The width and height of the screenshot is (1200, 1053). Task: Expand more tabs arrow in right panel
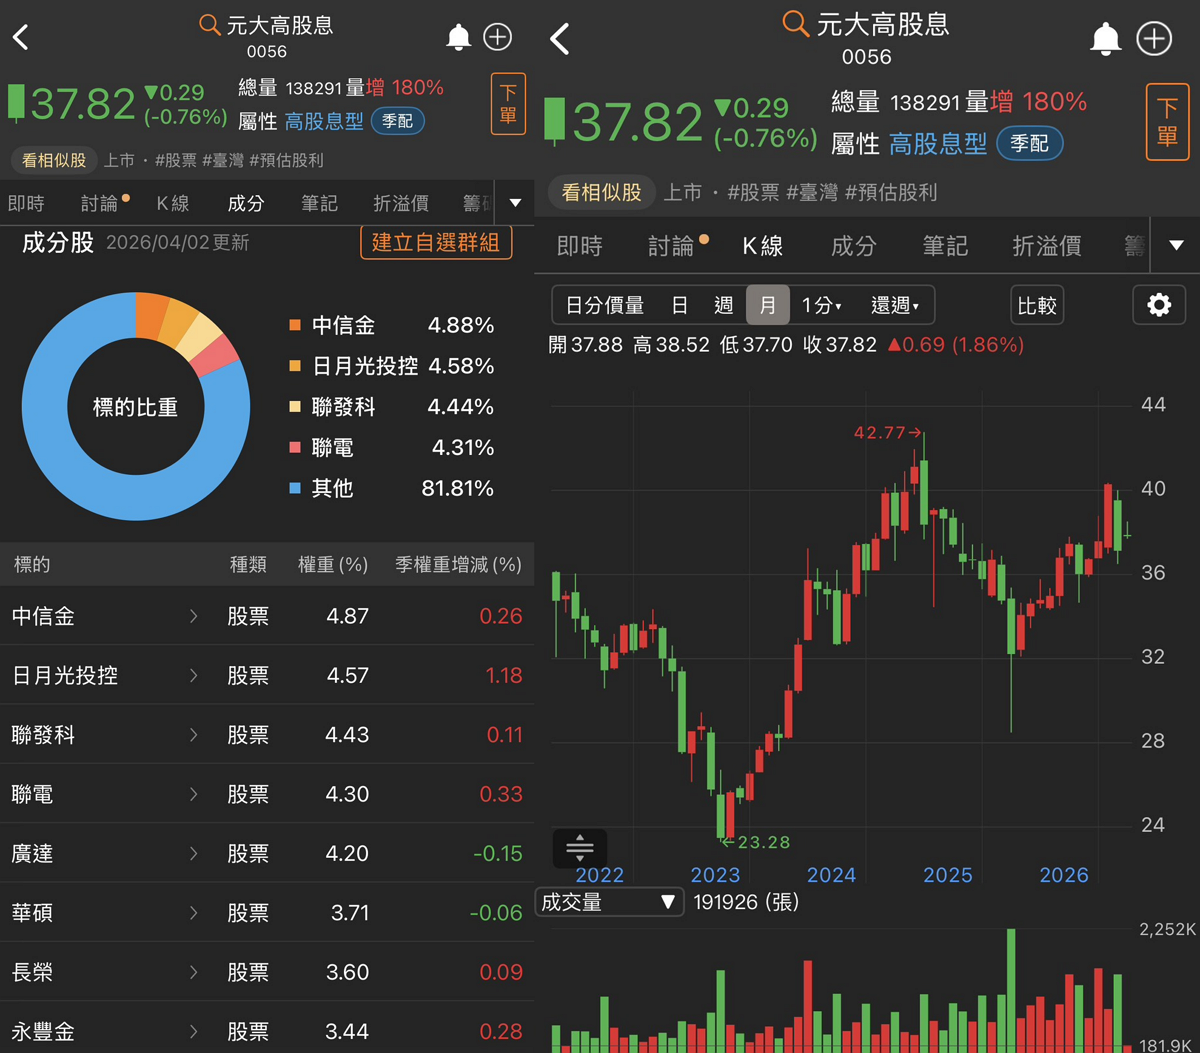click(x=1176, y=245)
